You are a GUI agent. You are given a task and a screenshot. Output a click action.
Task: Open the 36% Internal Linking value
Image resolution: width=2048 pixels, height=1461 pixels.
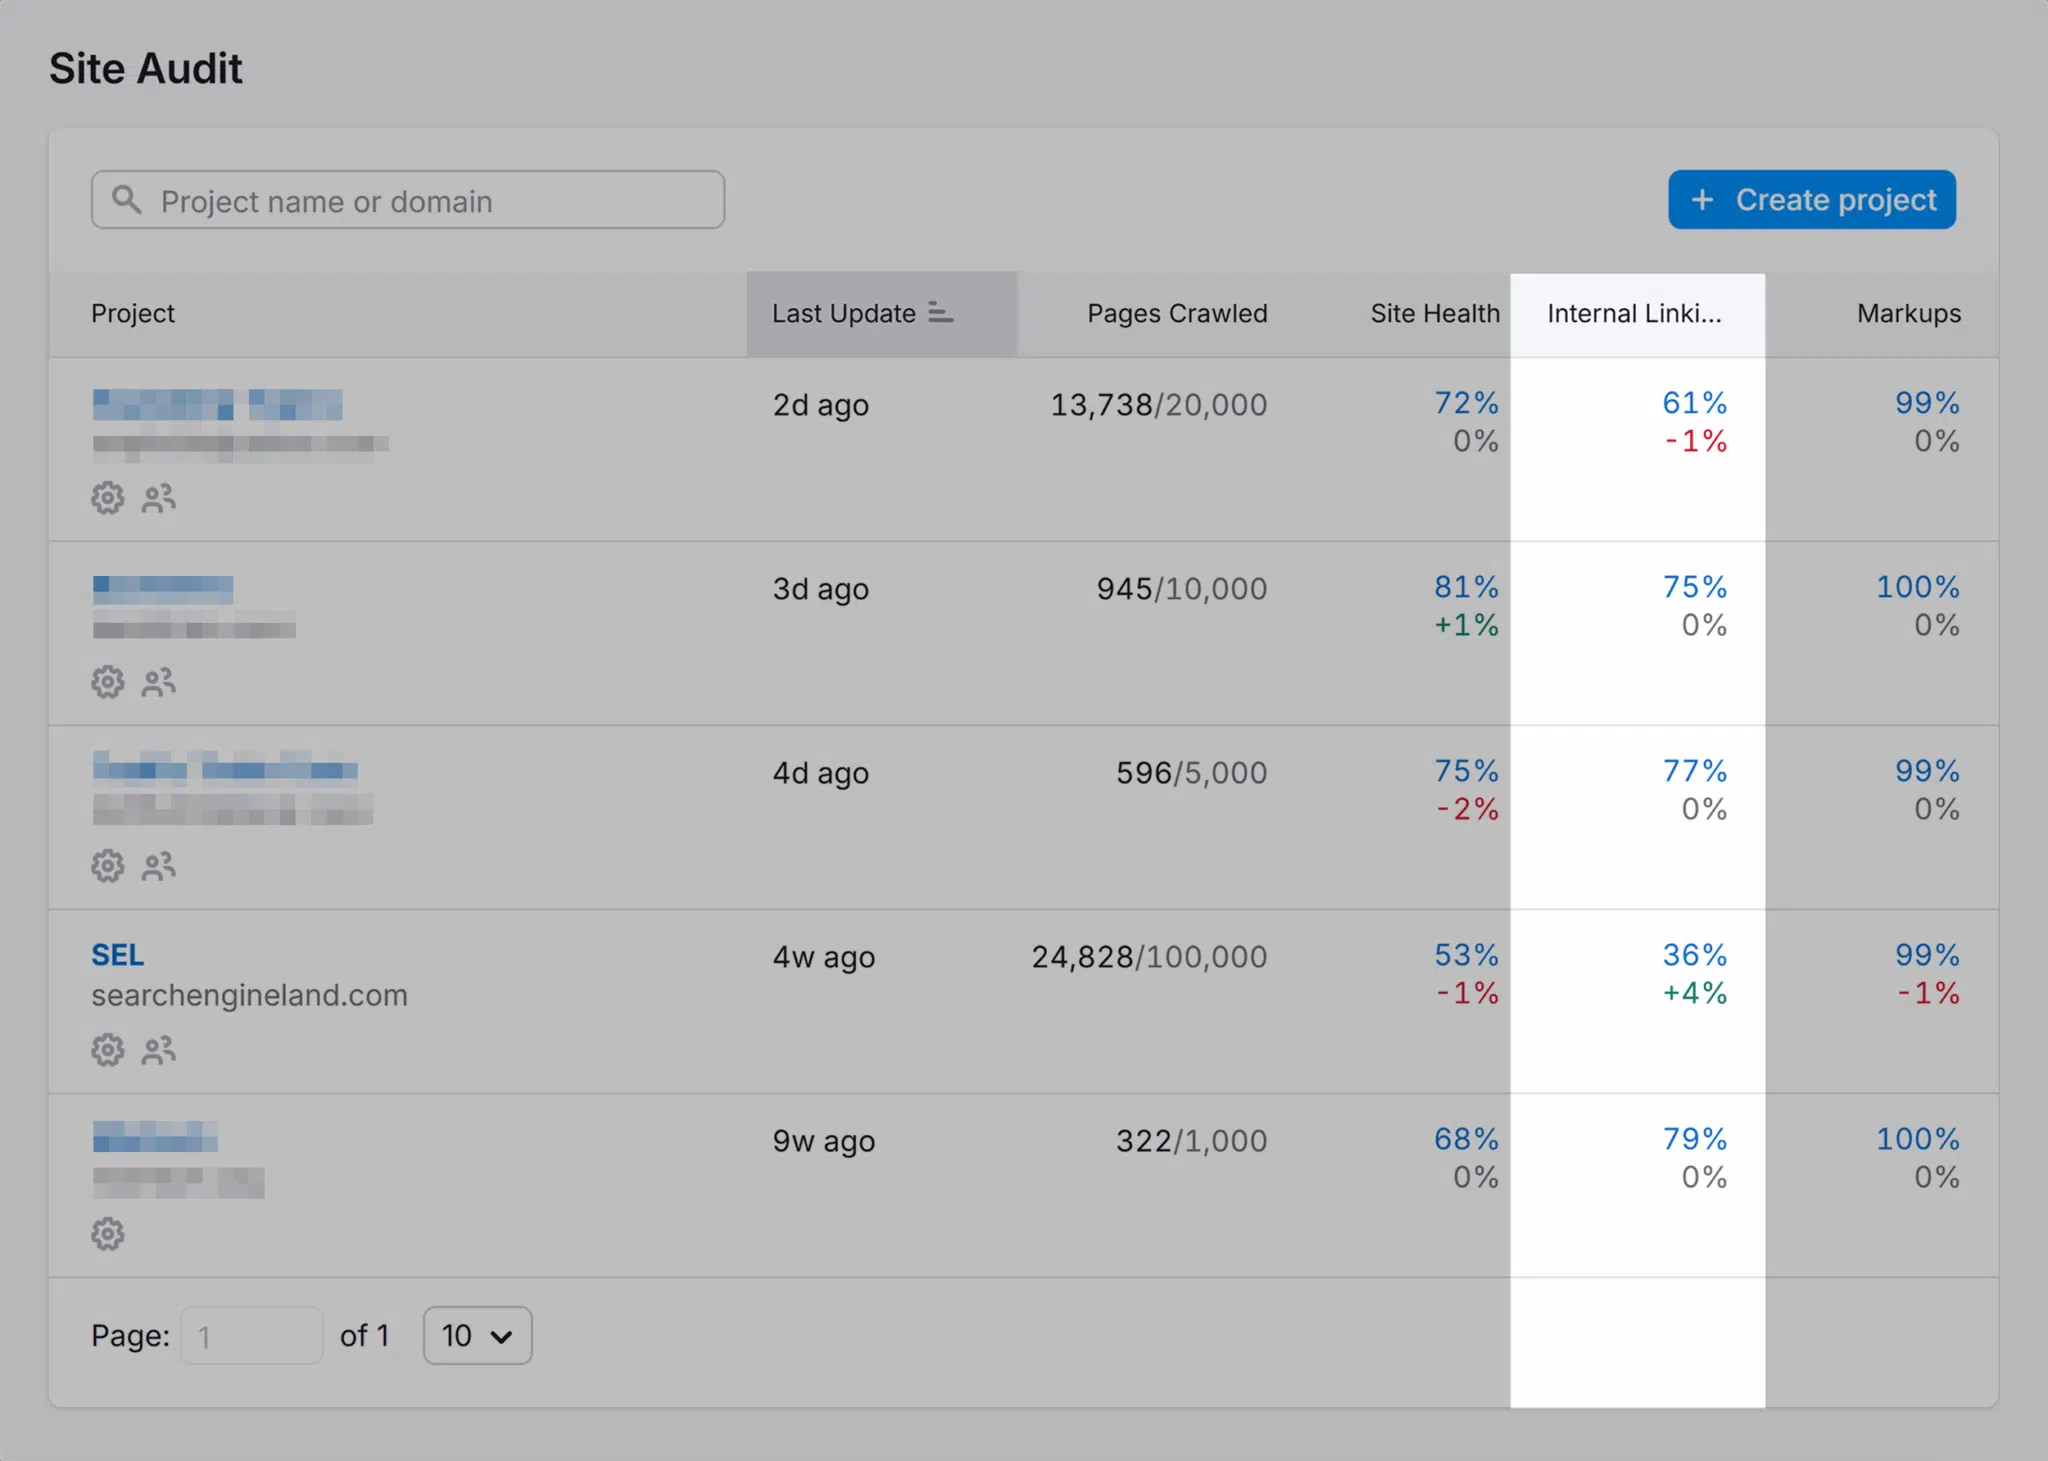click(x=1695, y=955)
